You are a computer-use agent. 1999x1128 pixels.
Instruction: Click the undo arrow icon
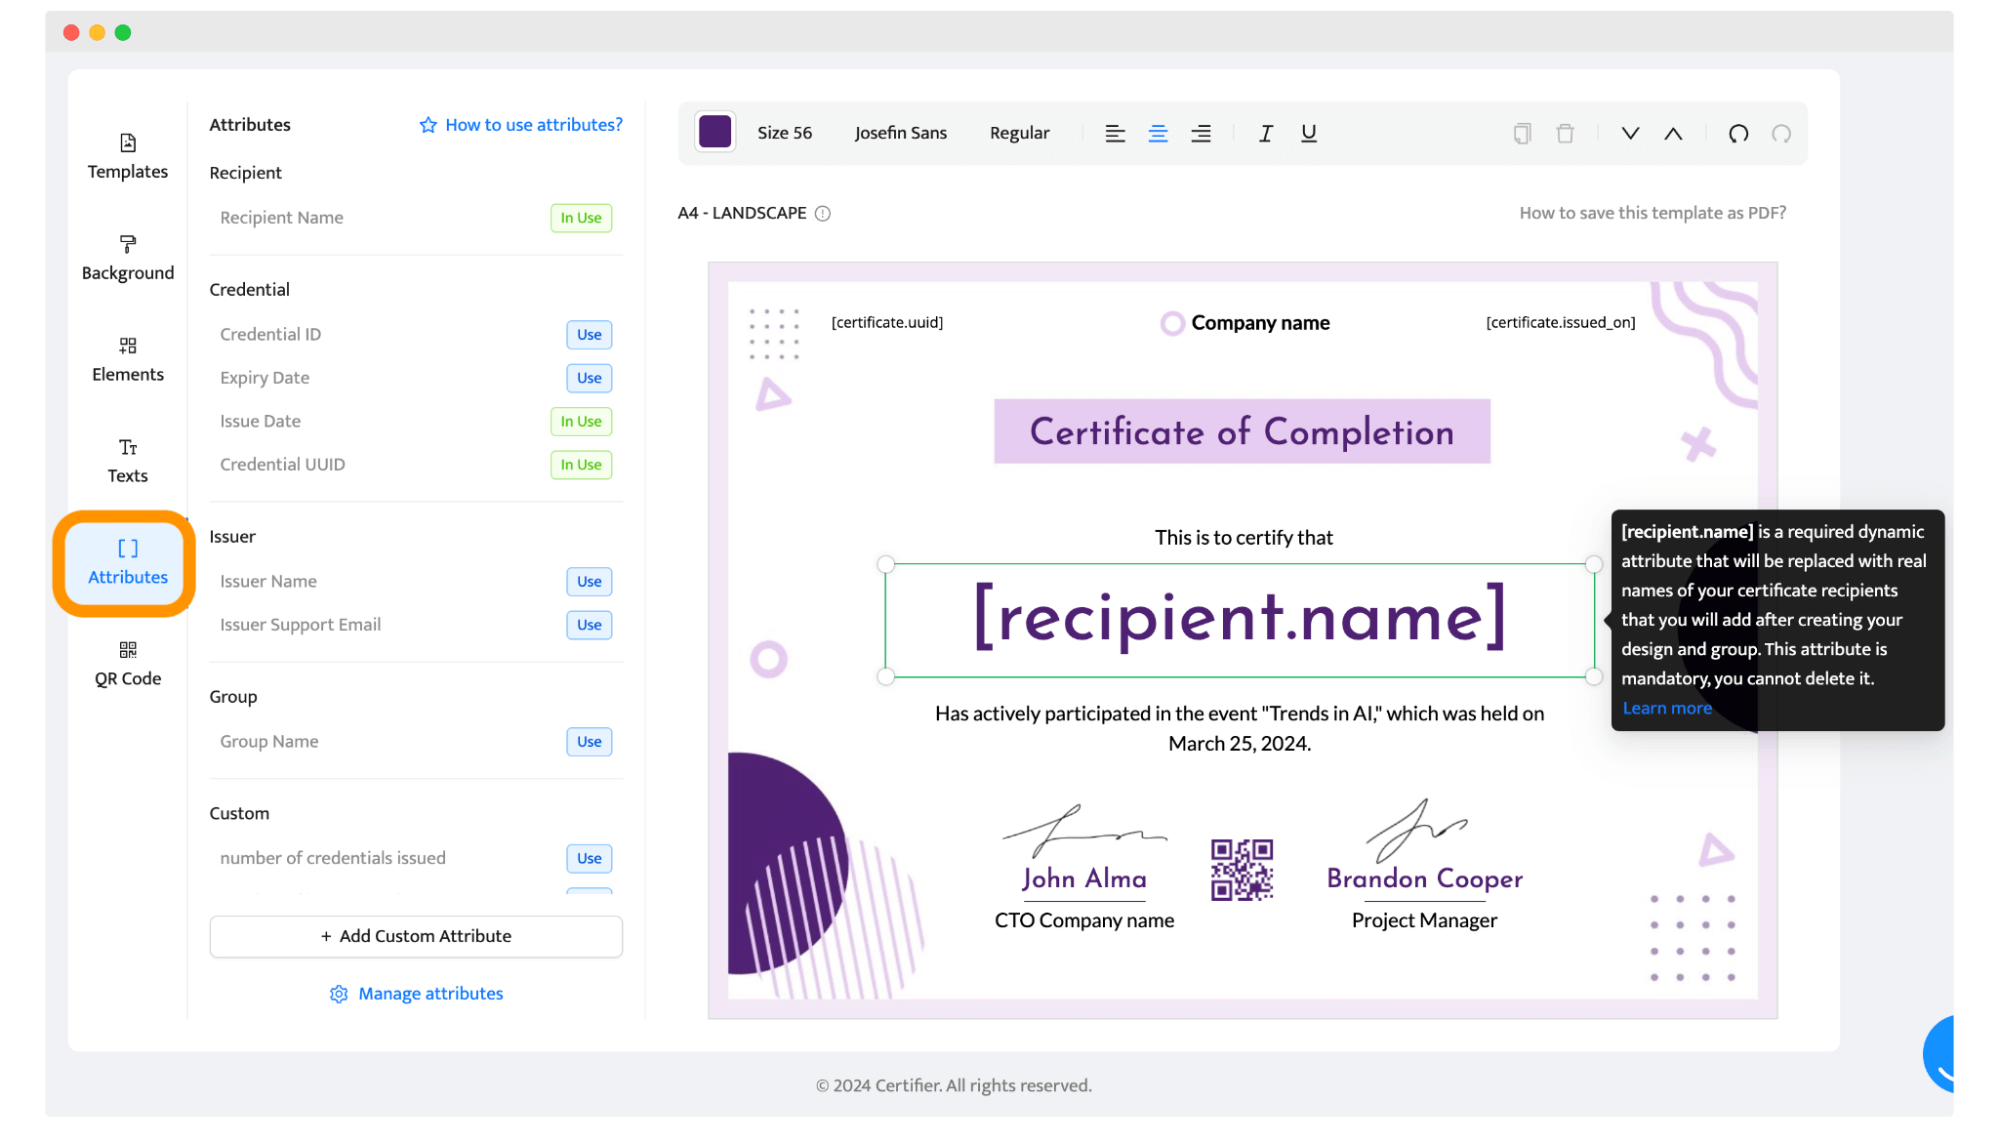click(1738, 133)
